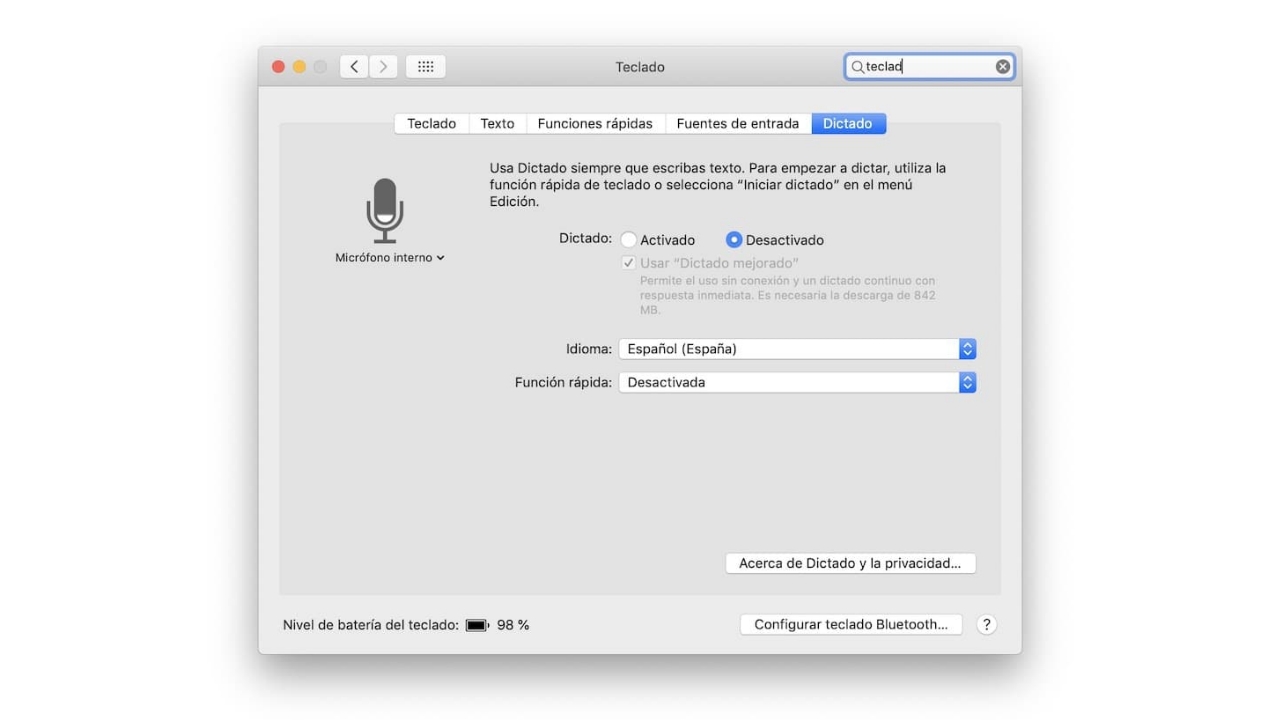Go back with the left chevron button
This screenshot has height=720, width=1280.
(354, 67)
